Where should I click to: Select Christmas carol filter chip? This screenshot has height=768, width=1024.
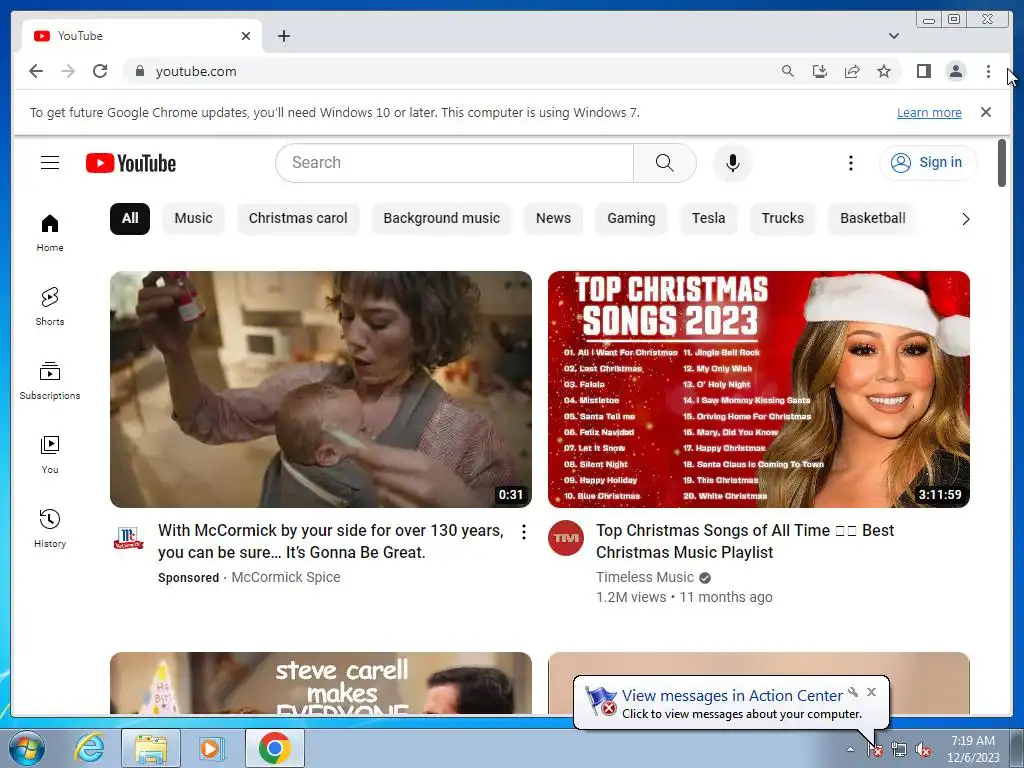298,218
